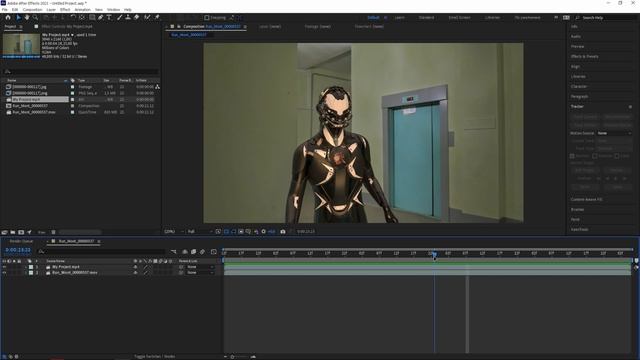Open the Composition menu

[32, 9]
